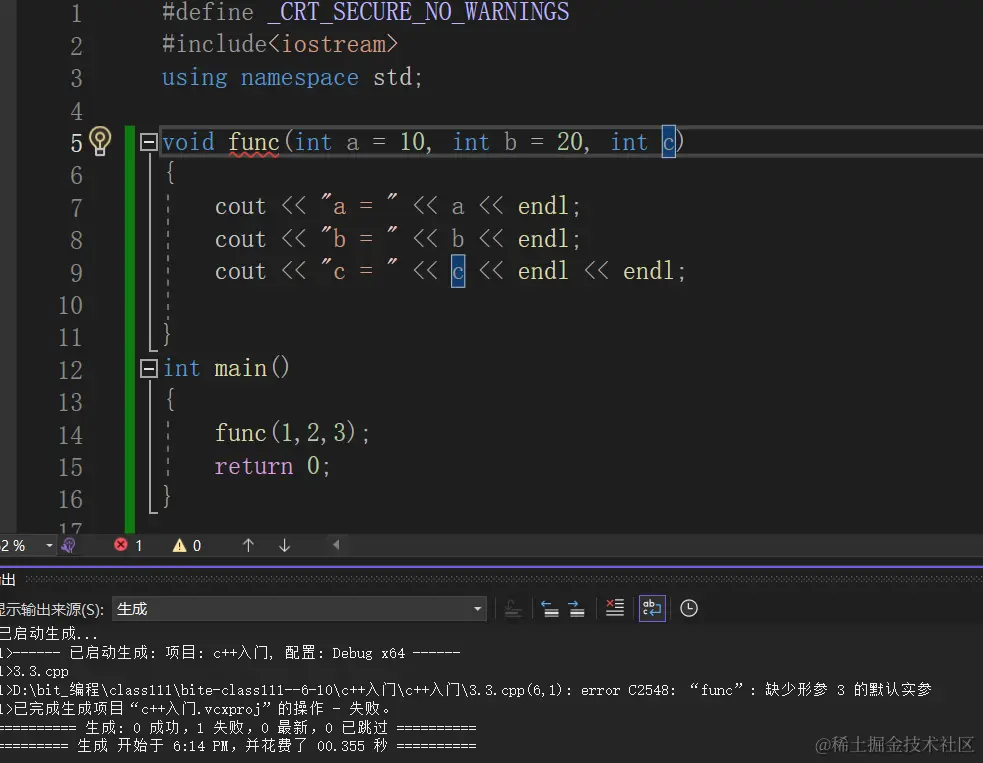The width and height of the screenshot is (983, 763).
Task: Toggle timestamp clock icon in output
Action: [x=688, y=608]
